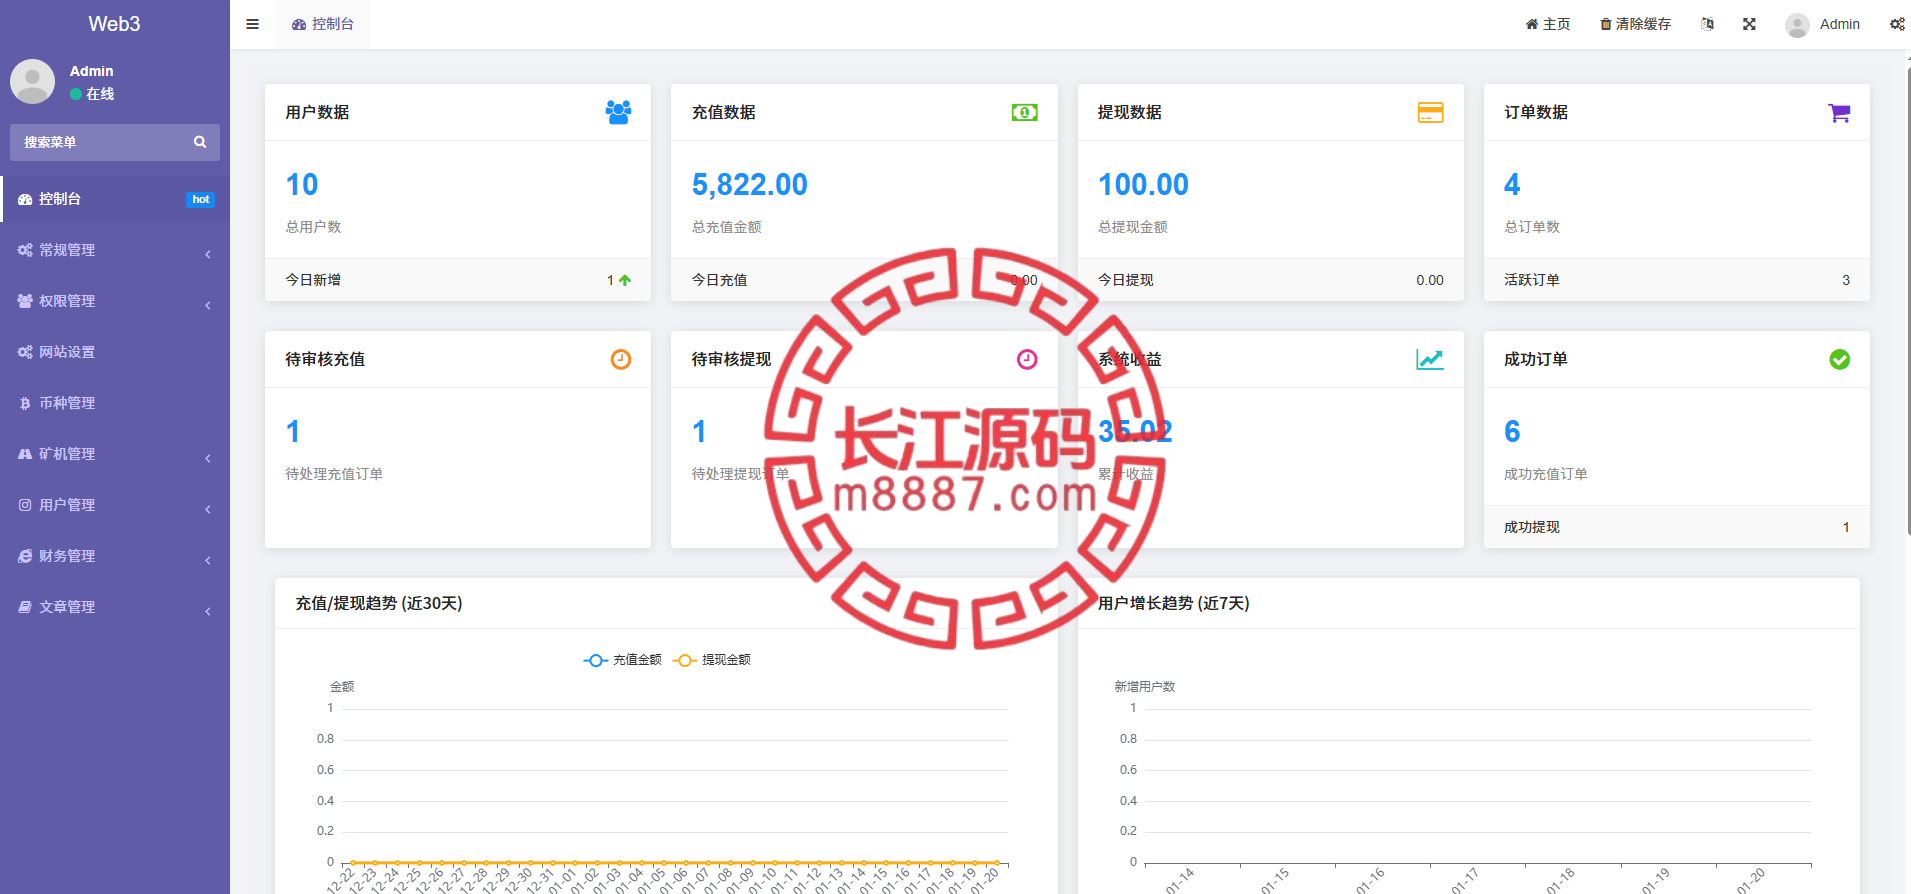Click the money icon on 充值数据 card
1911x894 pixels.
point(1024,112)
